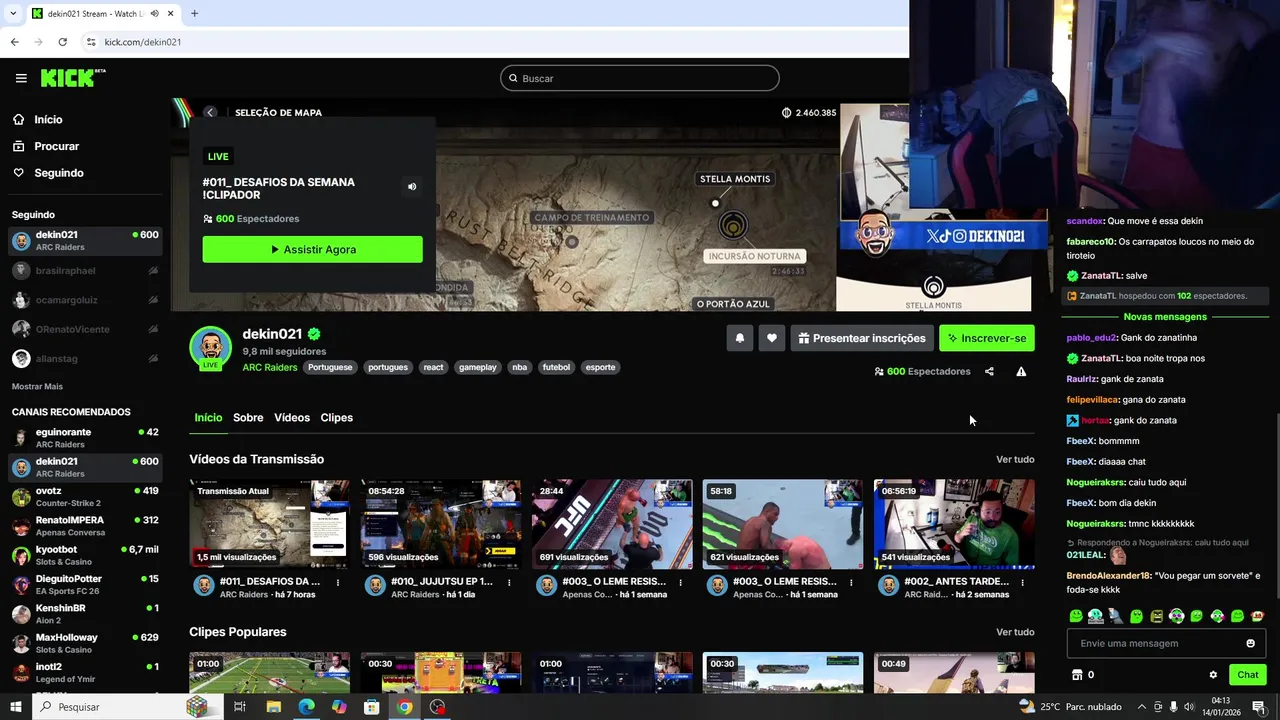Open allanstag channel in the sidebar
The height and width of the screenshot is (720, 1280).
[85, 358]
